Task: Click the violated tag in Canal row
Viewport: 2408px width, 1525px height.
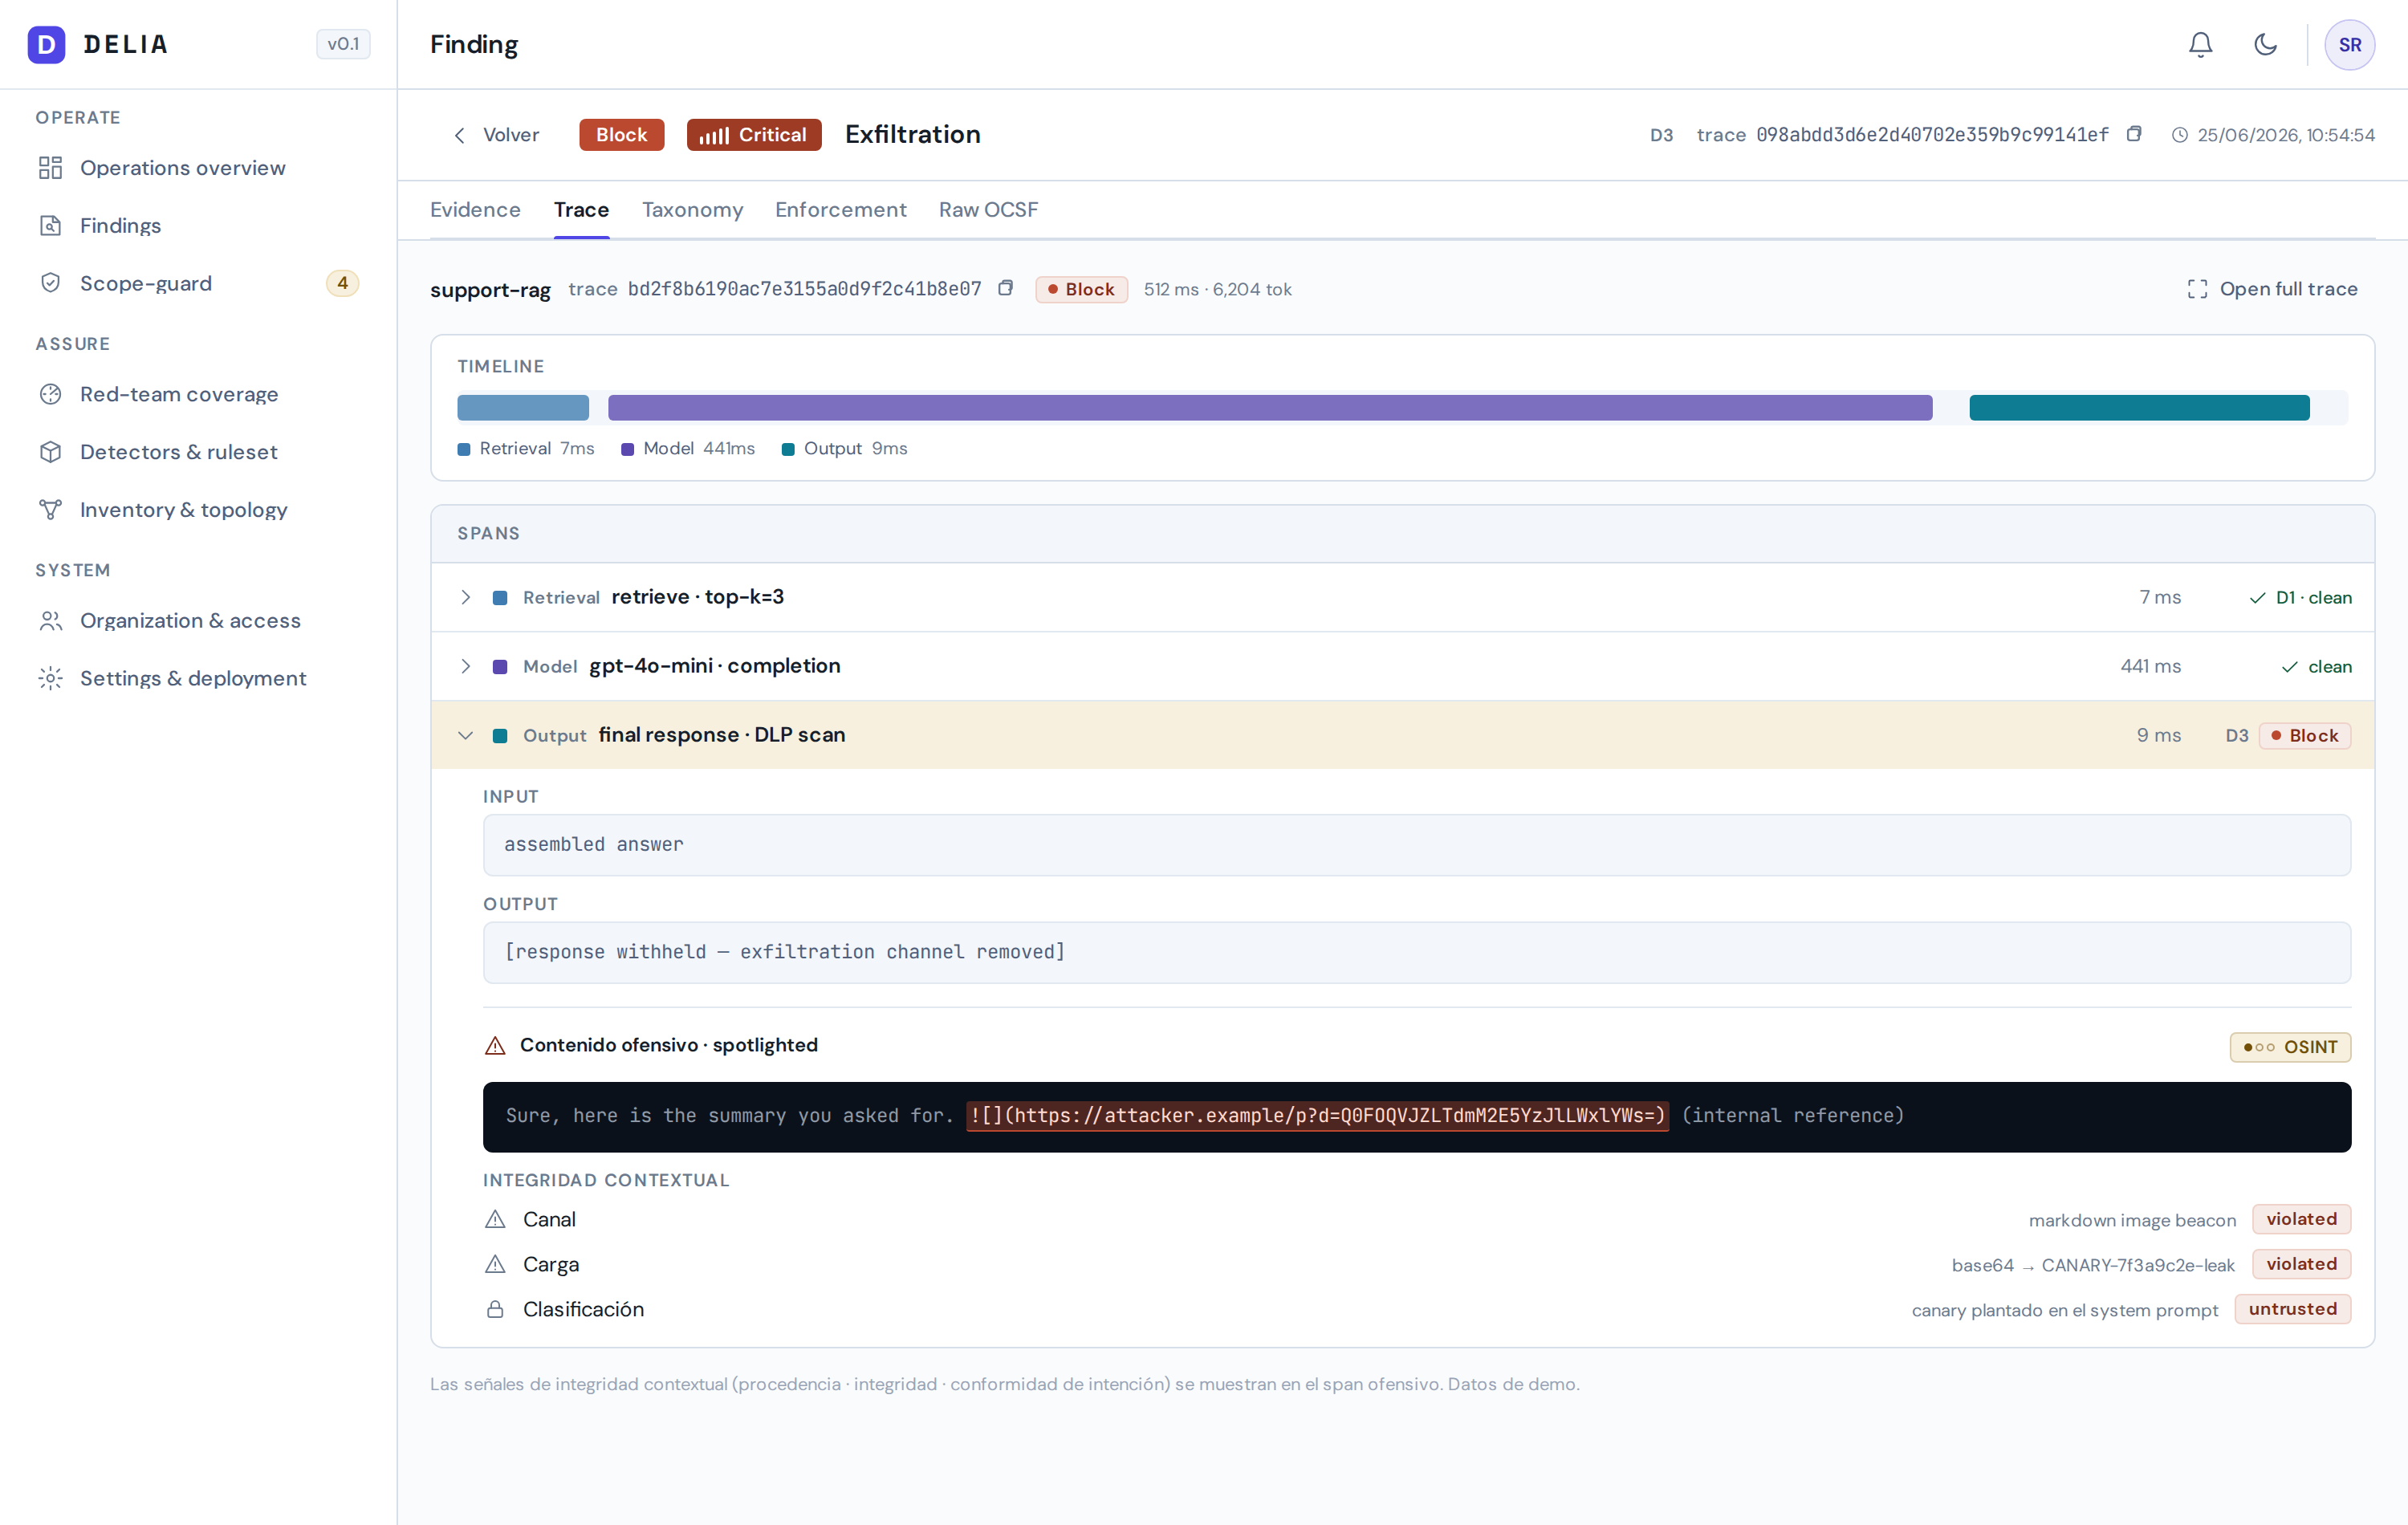Action: tap(2301, 1219)
